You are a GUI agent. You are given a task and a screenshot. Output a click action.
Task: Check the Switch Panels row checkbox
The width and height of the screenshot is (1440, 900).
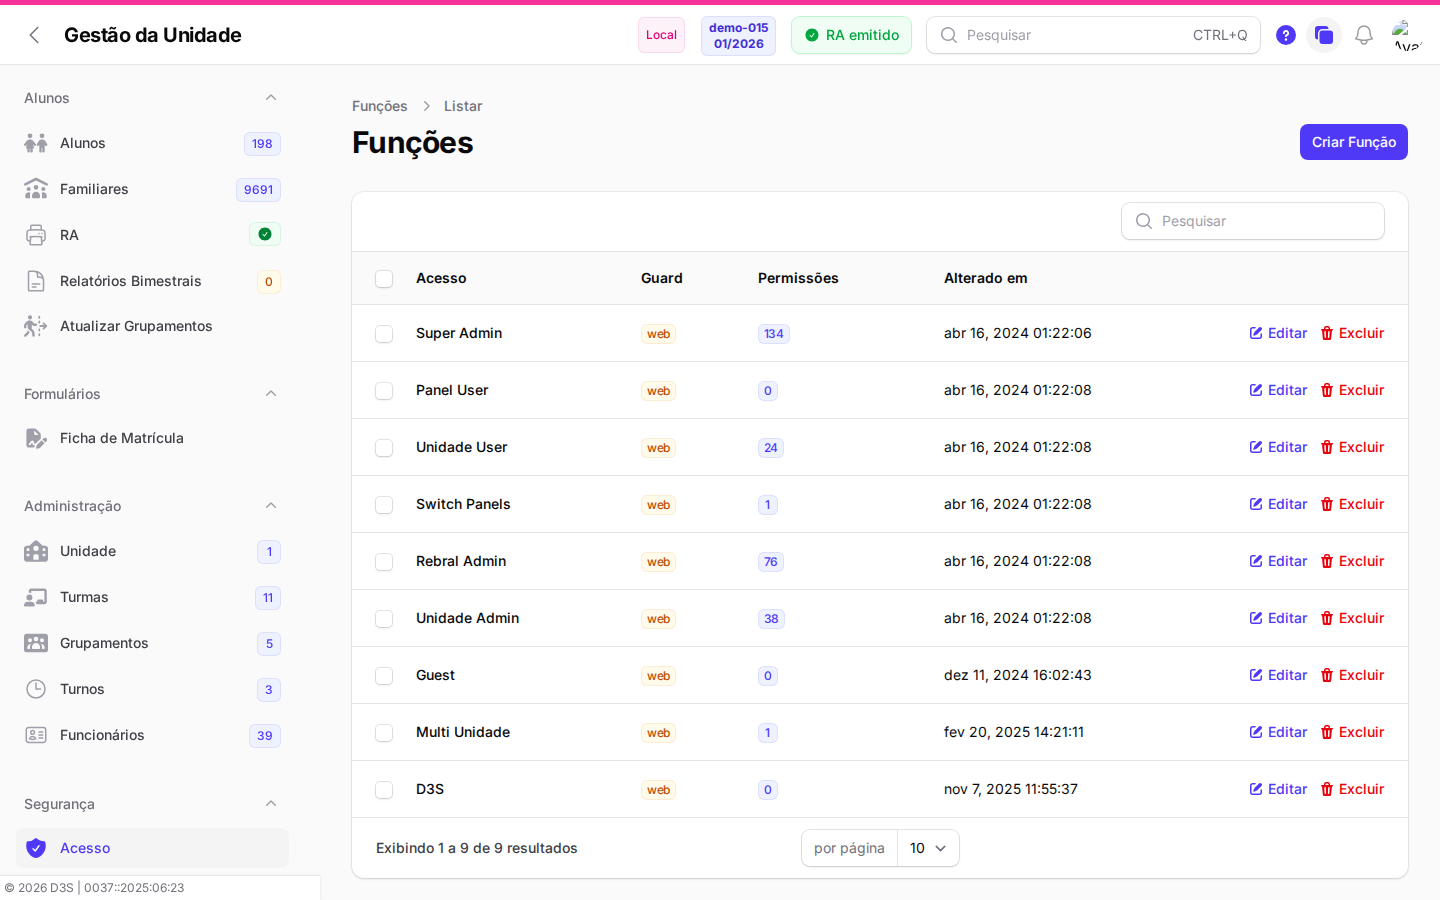[384, 505]
